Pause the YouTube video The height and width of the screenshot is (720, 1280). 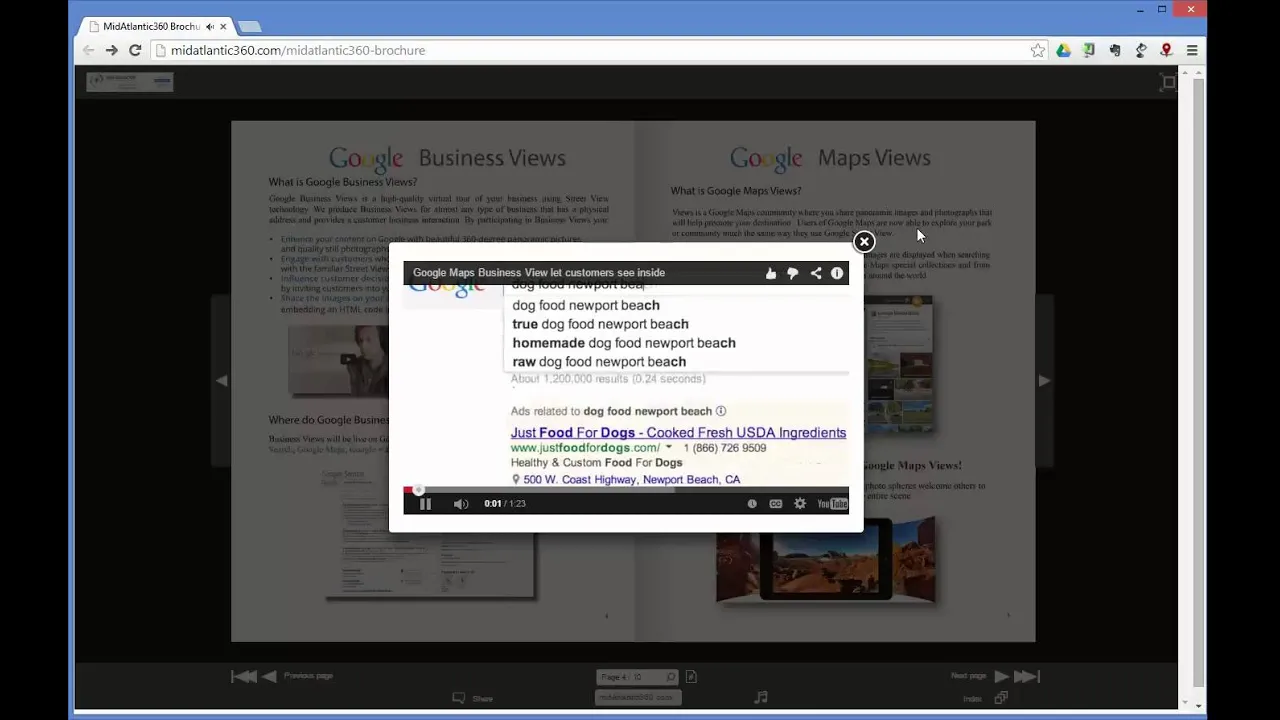tap(425, 504)
